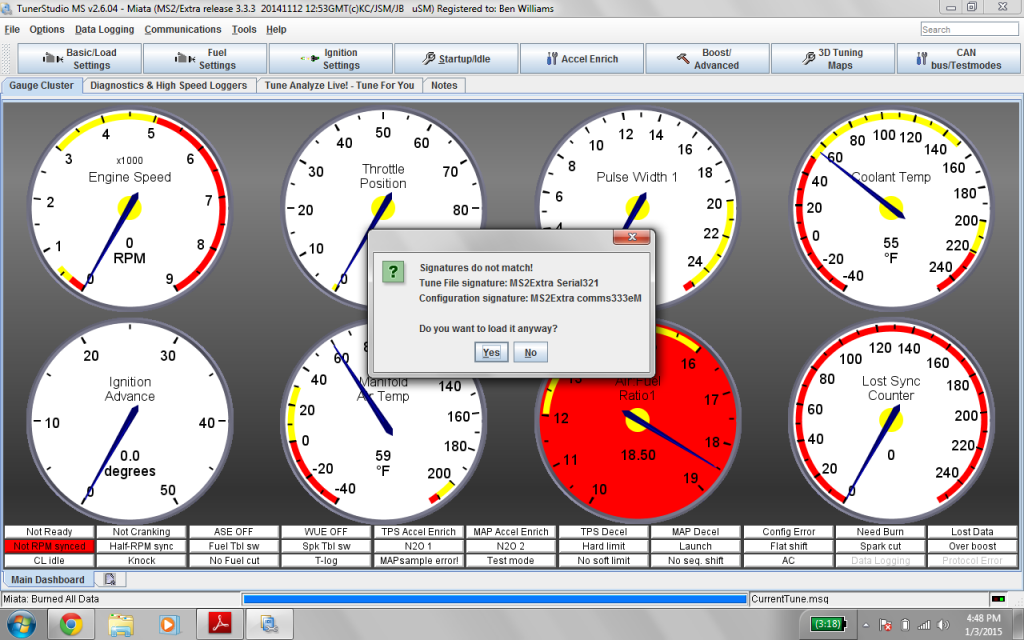Open 3D Tuning Maps
The height and width of the screenshot is (640, 1024).
pos(832,59)
